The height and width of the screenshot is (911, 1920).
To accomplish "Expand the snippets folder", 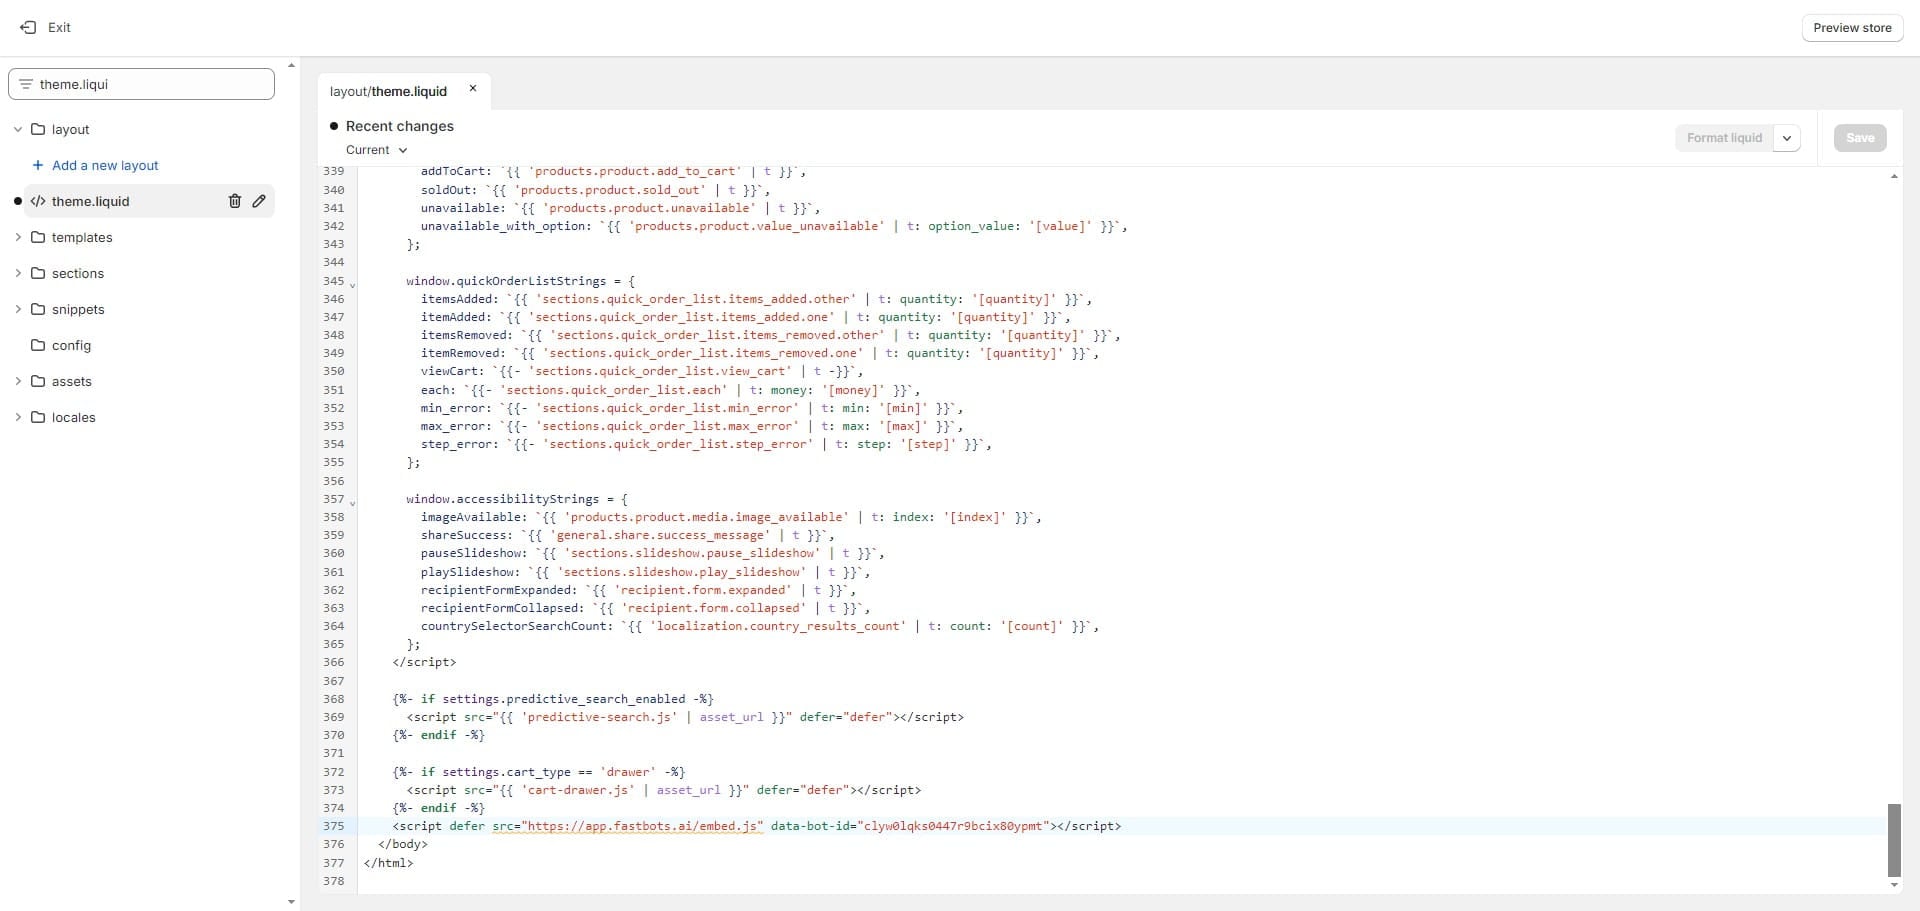I will pos(18,309).
